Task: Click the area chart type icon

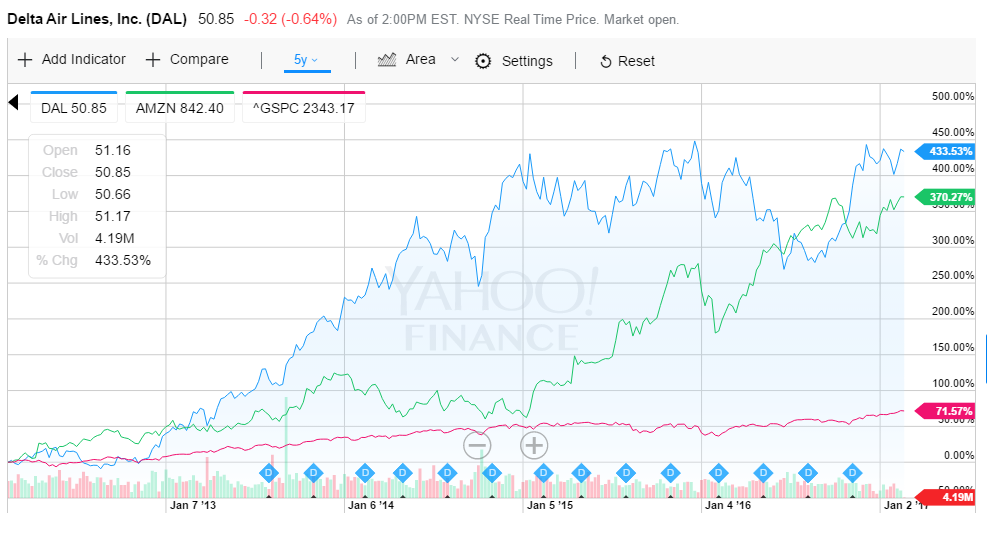Action: tap(386, 60)
